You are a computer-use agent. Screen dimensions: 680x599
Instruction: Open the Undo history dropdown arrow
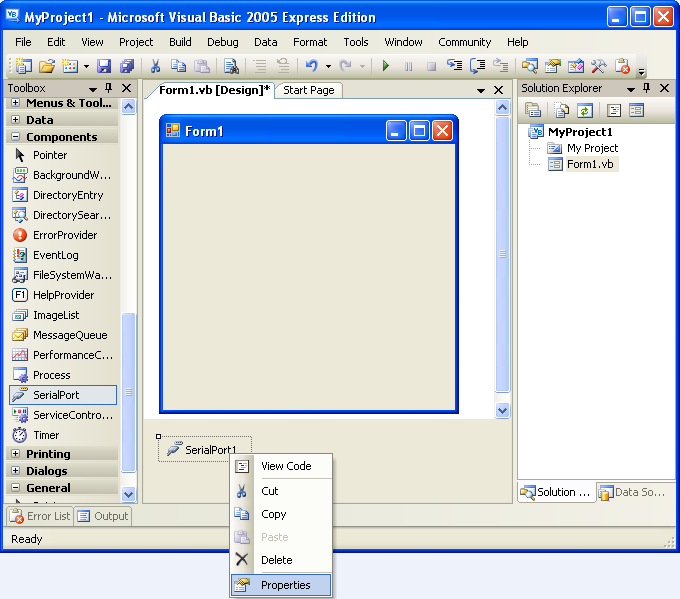328,66
